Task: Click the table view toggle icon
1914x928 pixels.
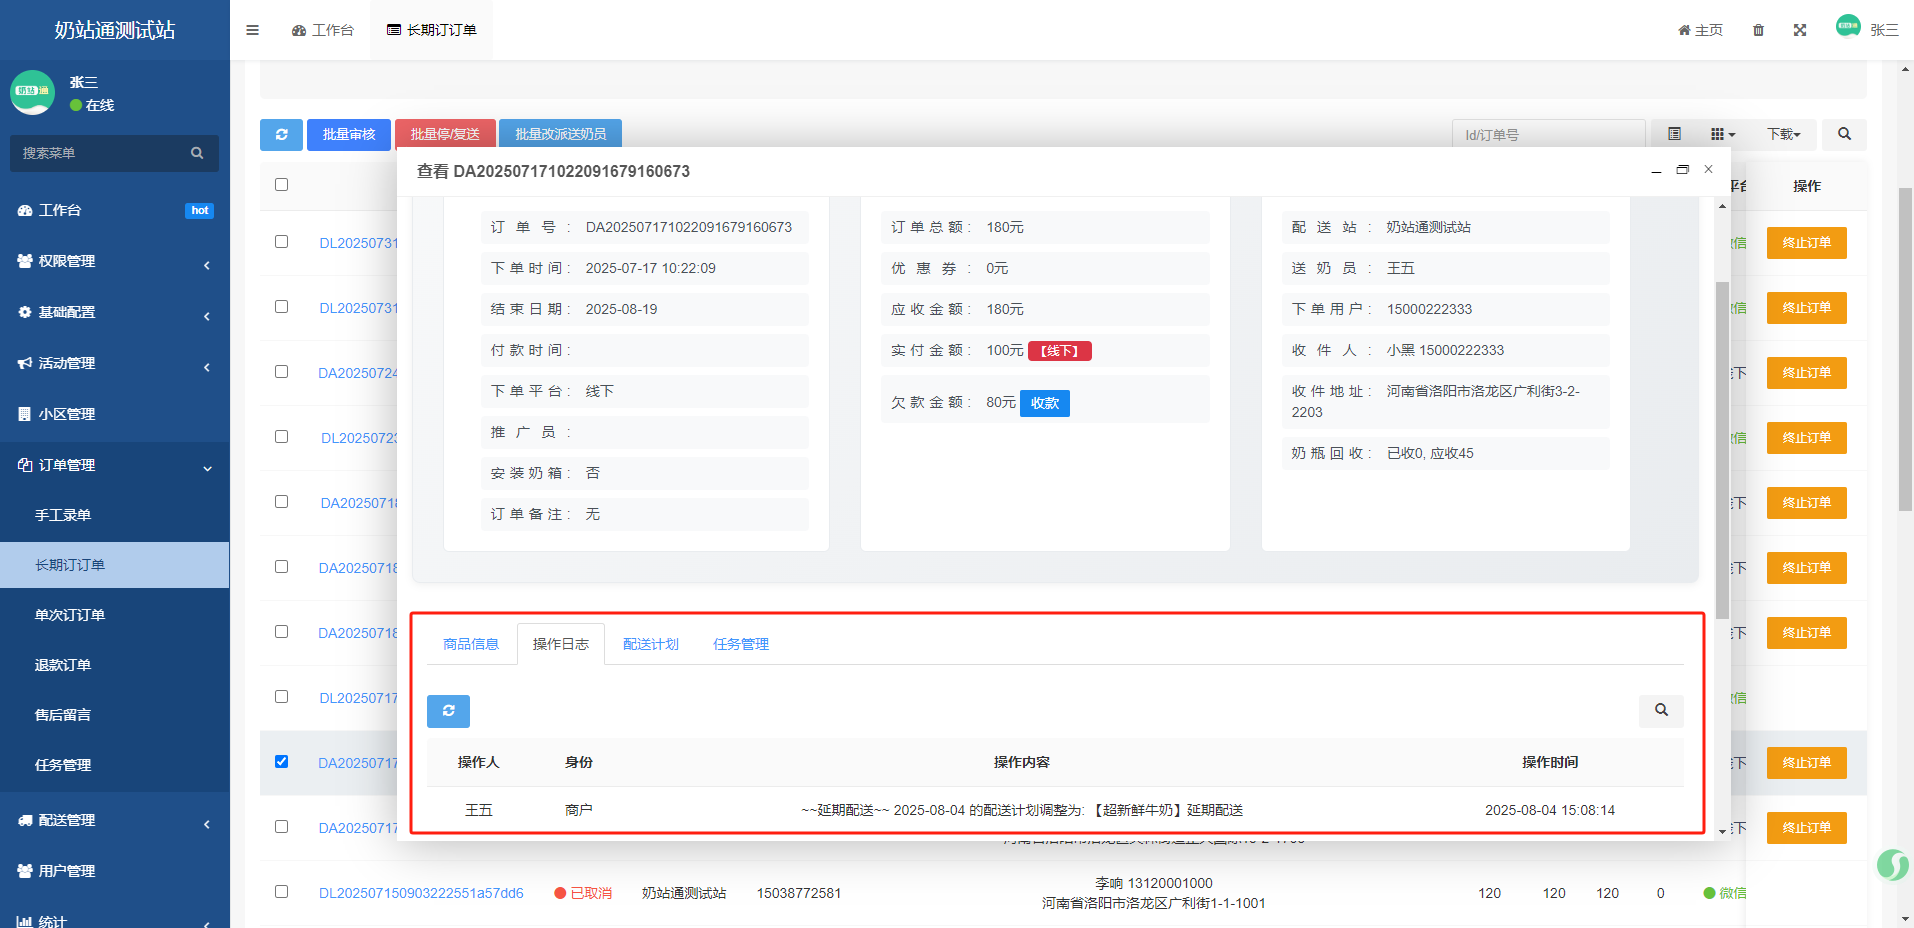Action: pyautogui.click(x=1674, y=134)
